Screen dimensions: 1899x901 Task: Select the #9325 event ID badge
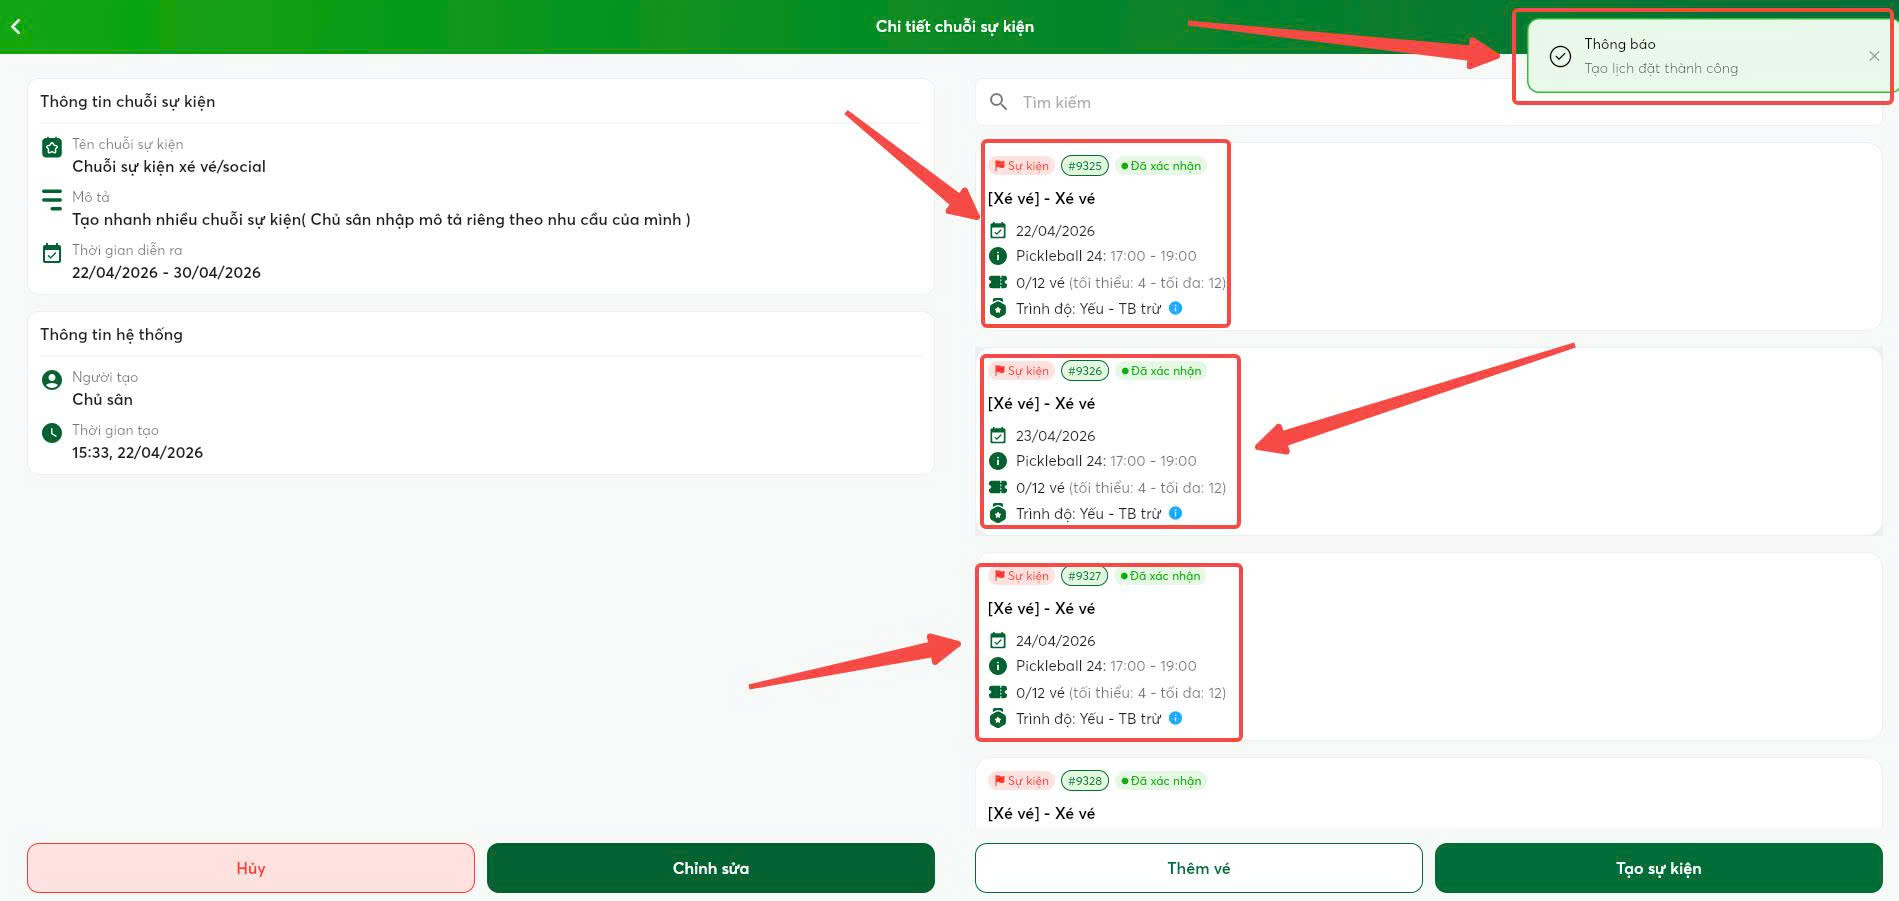pyautogui.click(x=1085, y=166)
